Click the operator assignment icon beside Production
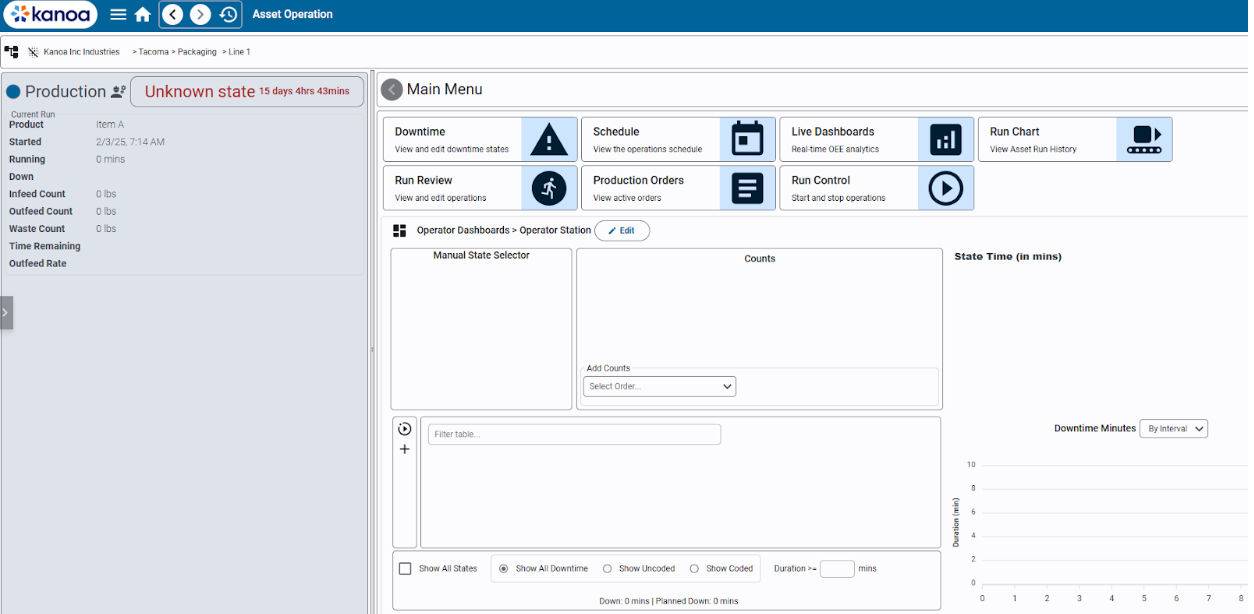1254x614 pixels. click(x=119, y=91)
